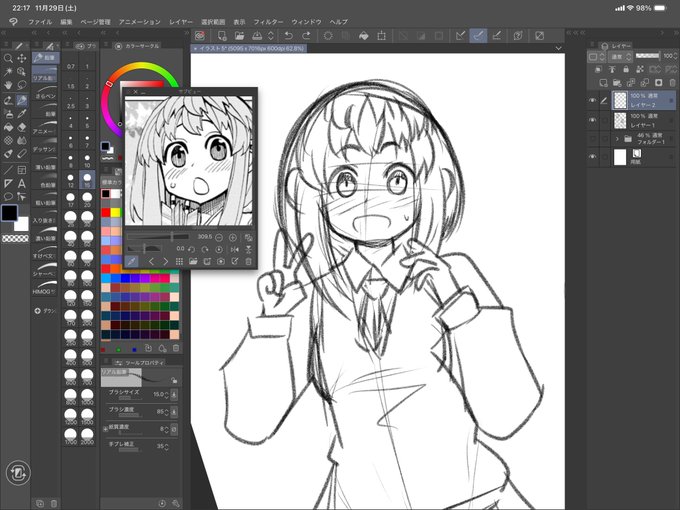680x510 pixels.
Task: Toggle snap to ruler in command bar
Action: [x=461, y=36]
